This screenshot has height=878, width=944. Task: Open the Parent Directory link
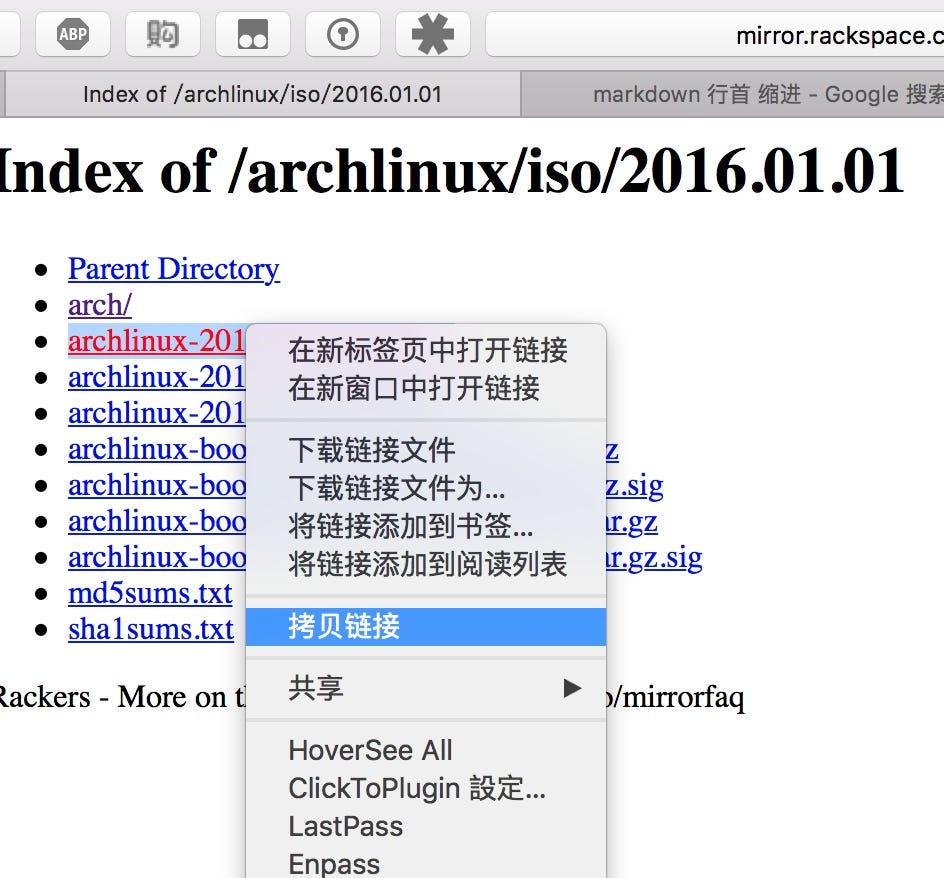click(173, 269)
